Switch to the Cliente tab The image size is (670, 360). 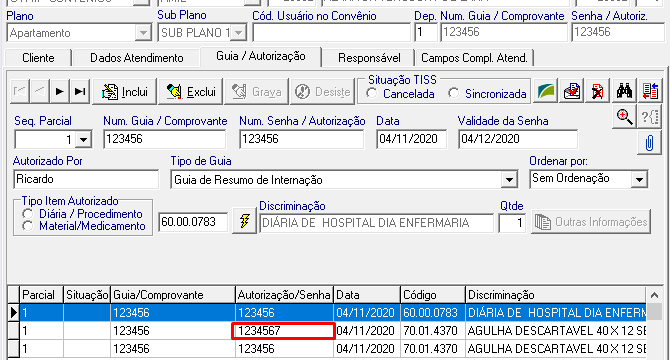[x=38, y=58]
